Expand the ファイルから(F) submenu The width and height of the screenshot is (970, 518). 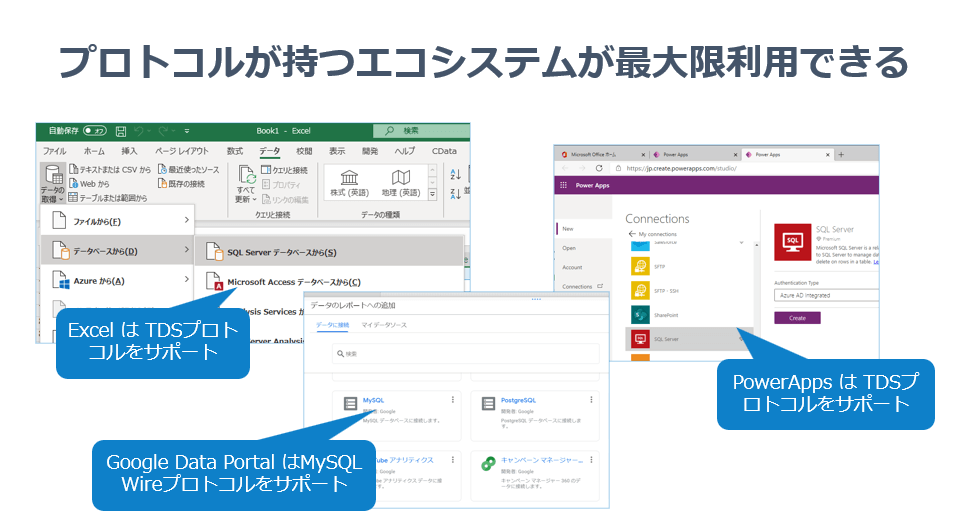coord(118,221)
